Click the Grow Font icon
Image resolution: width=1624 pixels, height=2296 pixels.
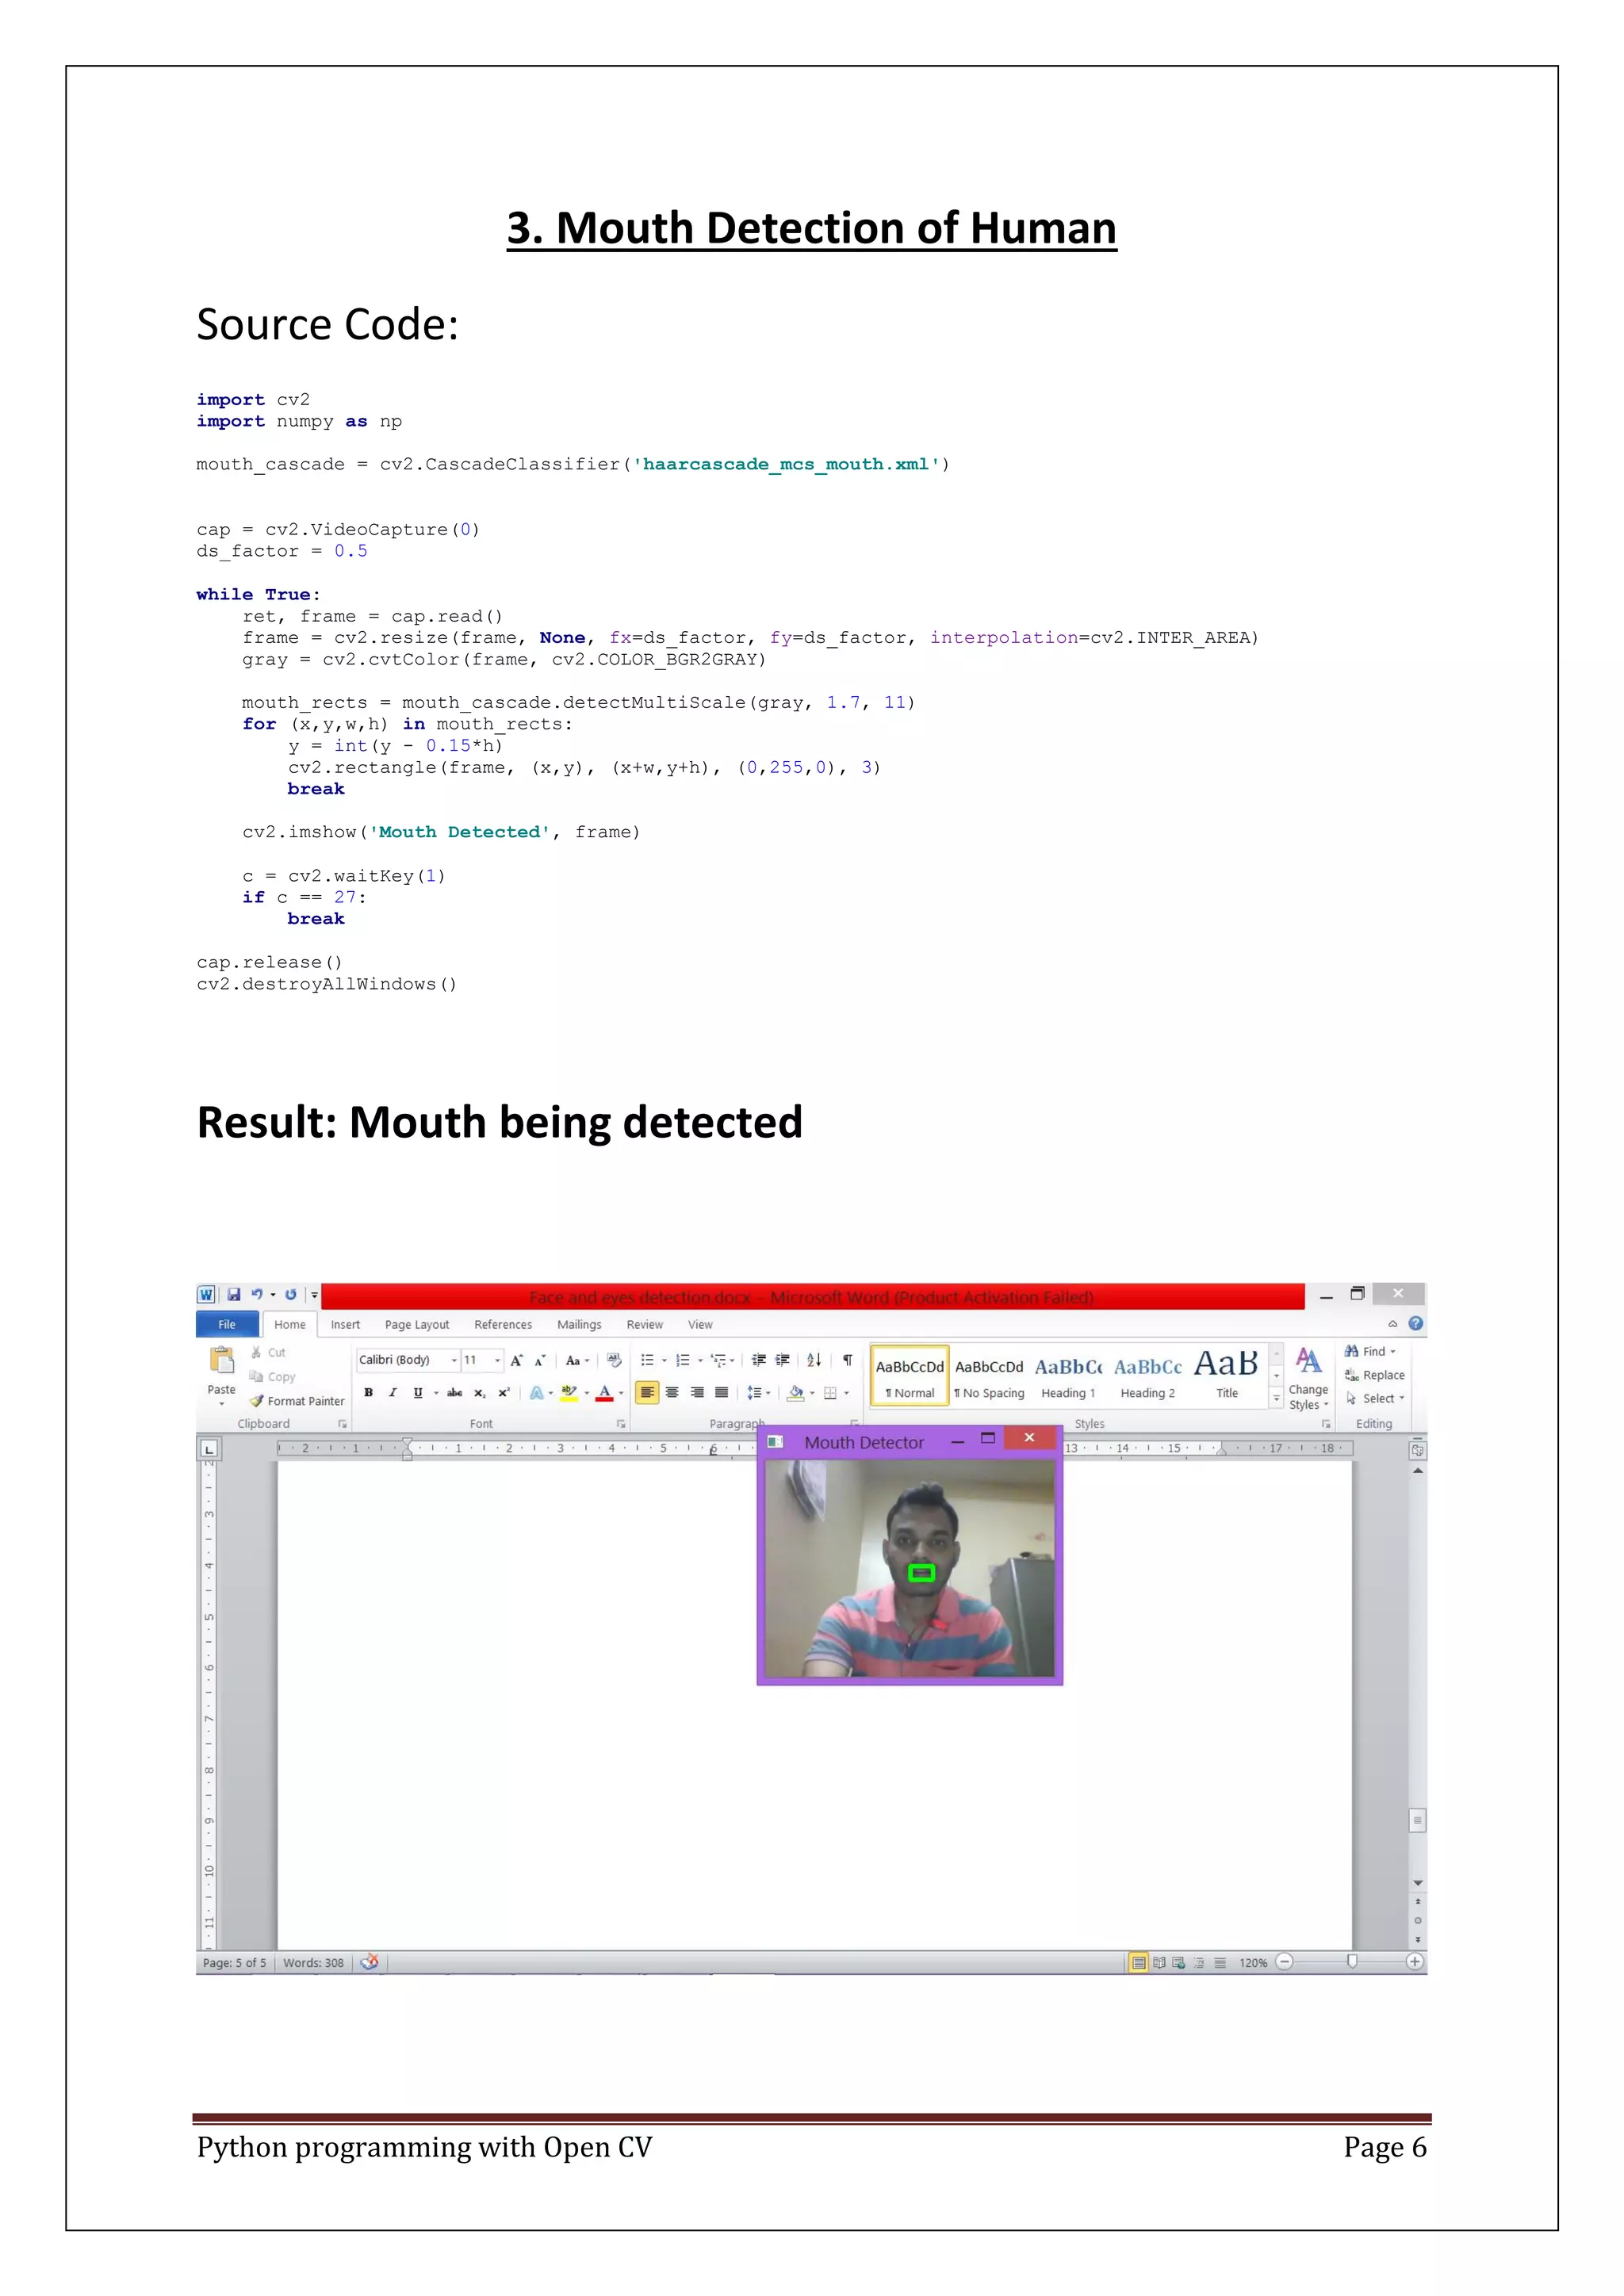point(516,1360)
